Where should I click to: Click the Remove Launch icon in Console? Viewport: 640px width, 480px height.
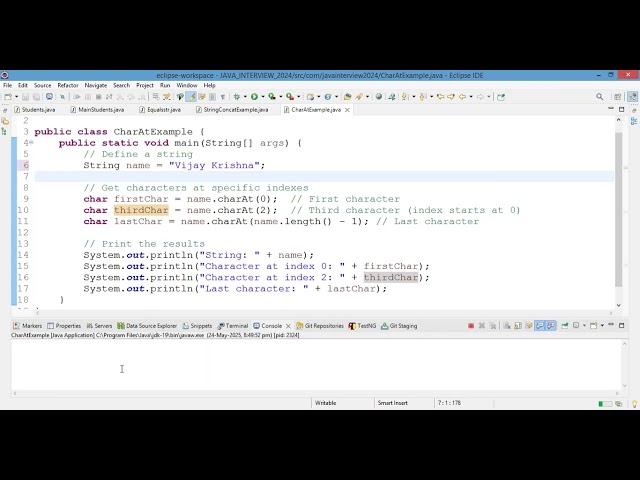click(x=482, y=326)
